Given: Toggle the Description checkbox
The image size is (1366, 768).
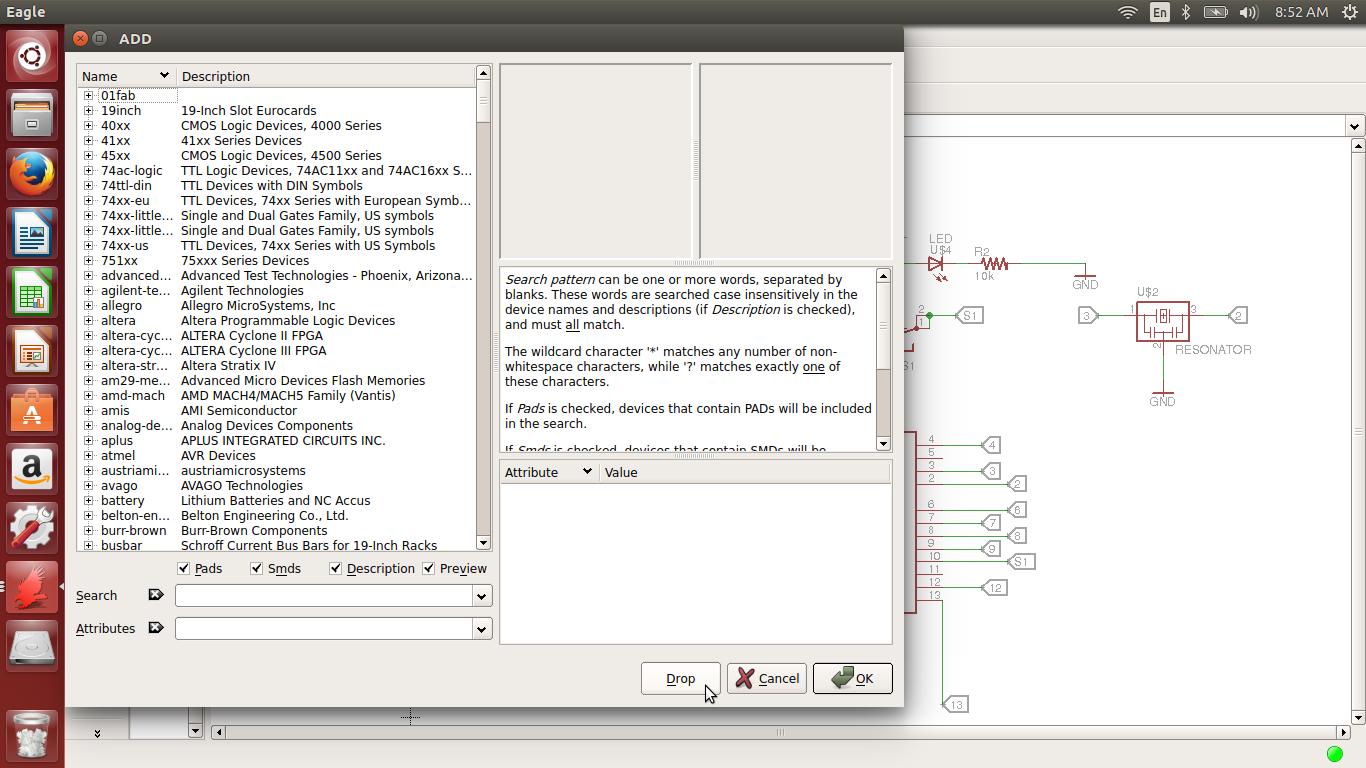Looking at the screenshot, I should coord(335,568).
